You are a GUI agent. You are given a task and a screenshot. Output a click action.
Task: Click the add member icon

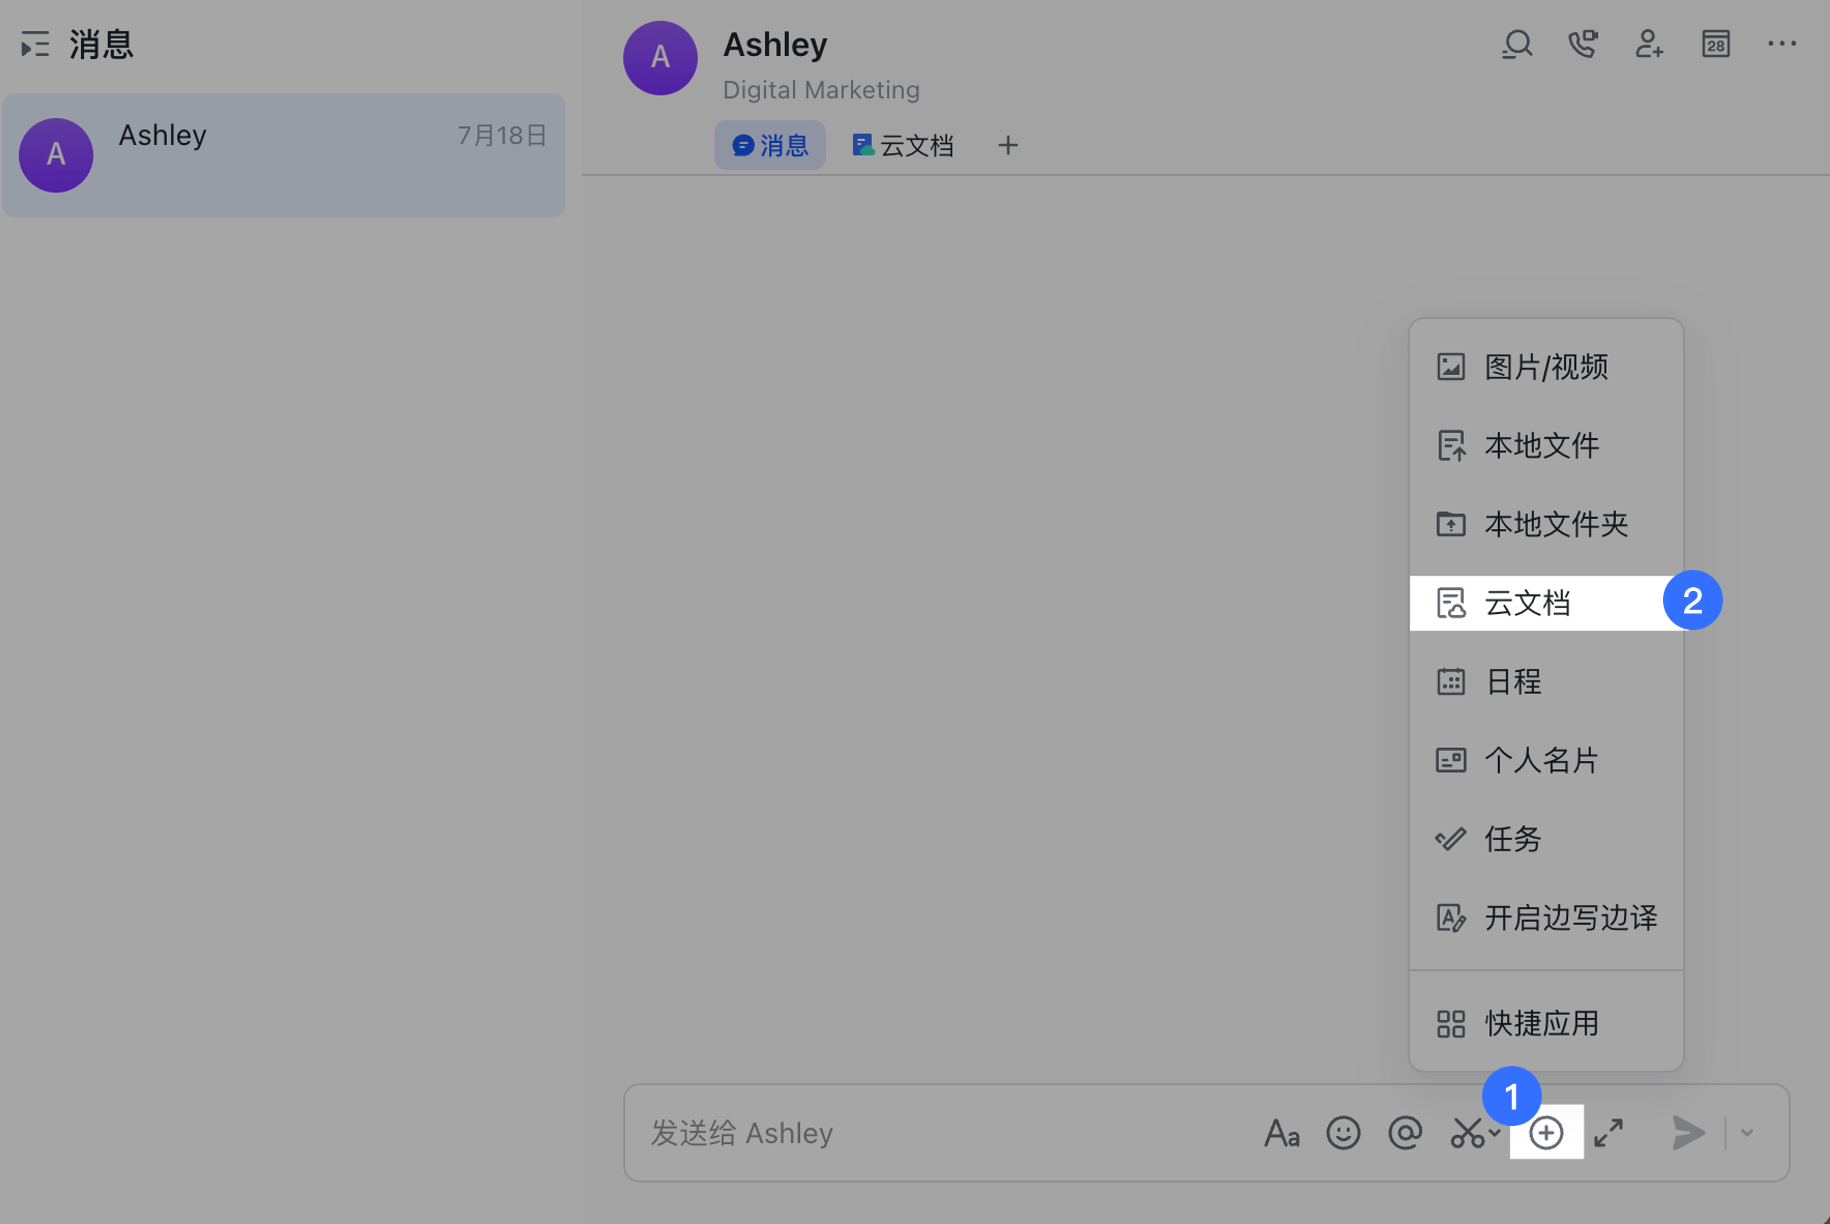[x=1648, y=44]
